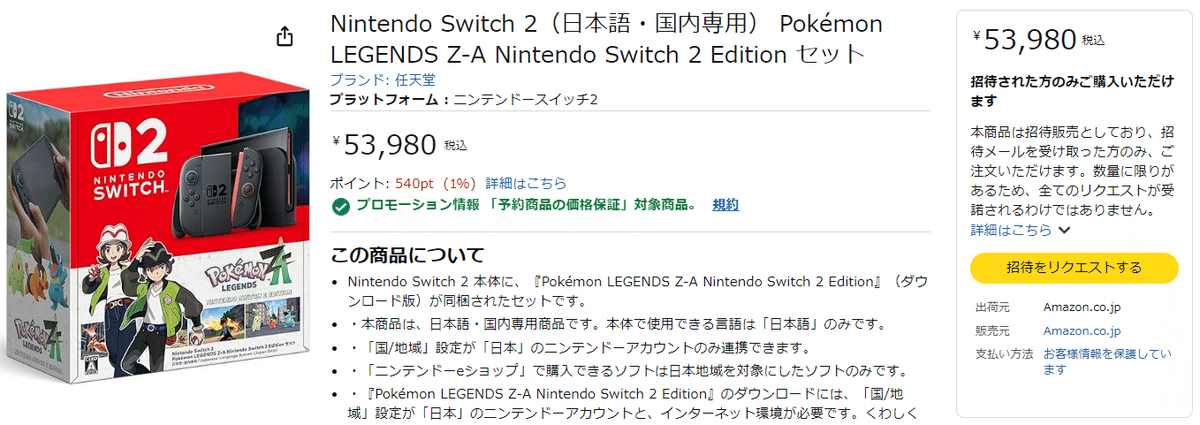Screen dimensions: 1200x425
Task: Click the ¥53,980 price in the buy box
Action: [1028, 39]
